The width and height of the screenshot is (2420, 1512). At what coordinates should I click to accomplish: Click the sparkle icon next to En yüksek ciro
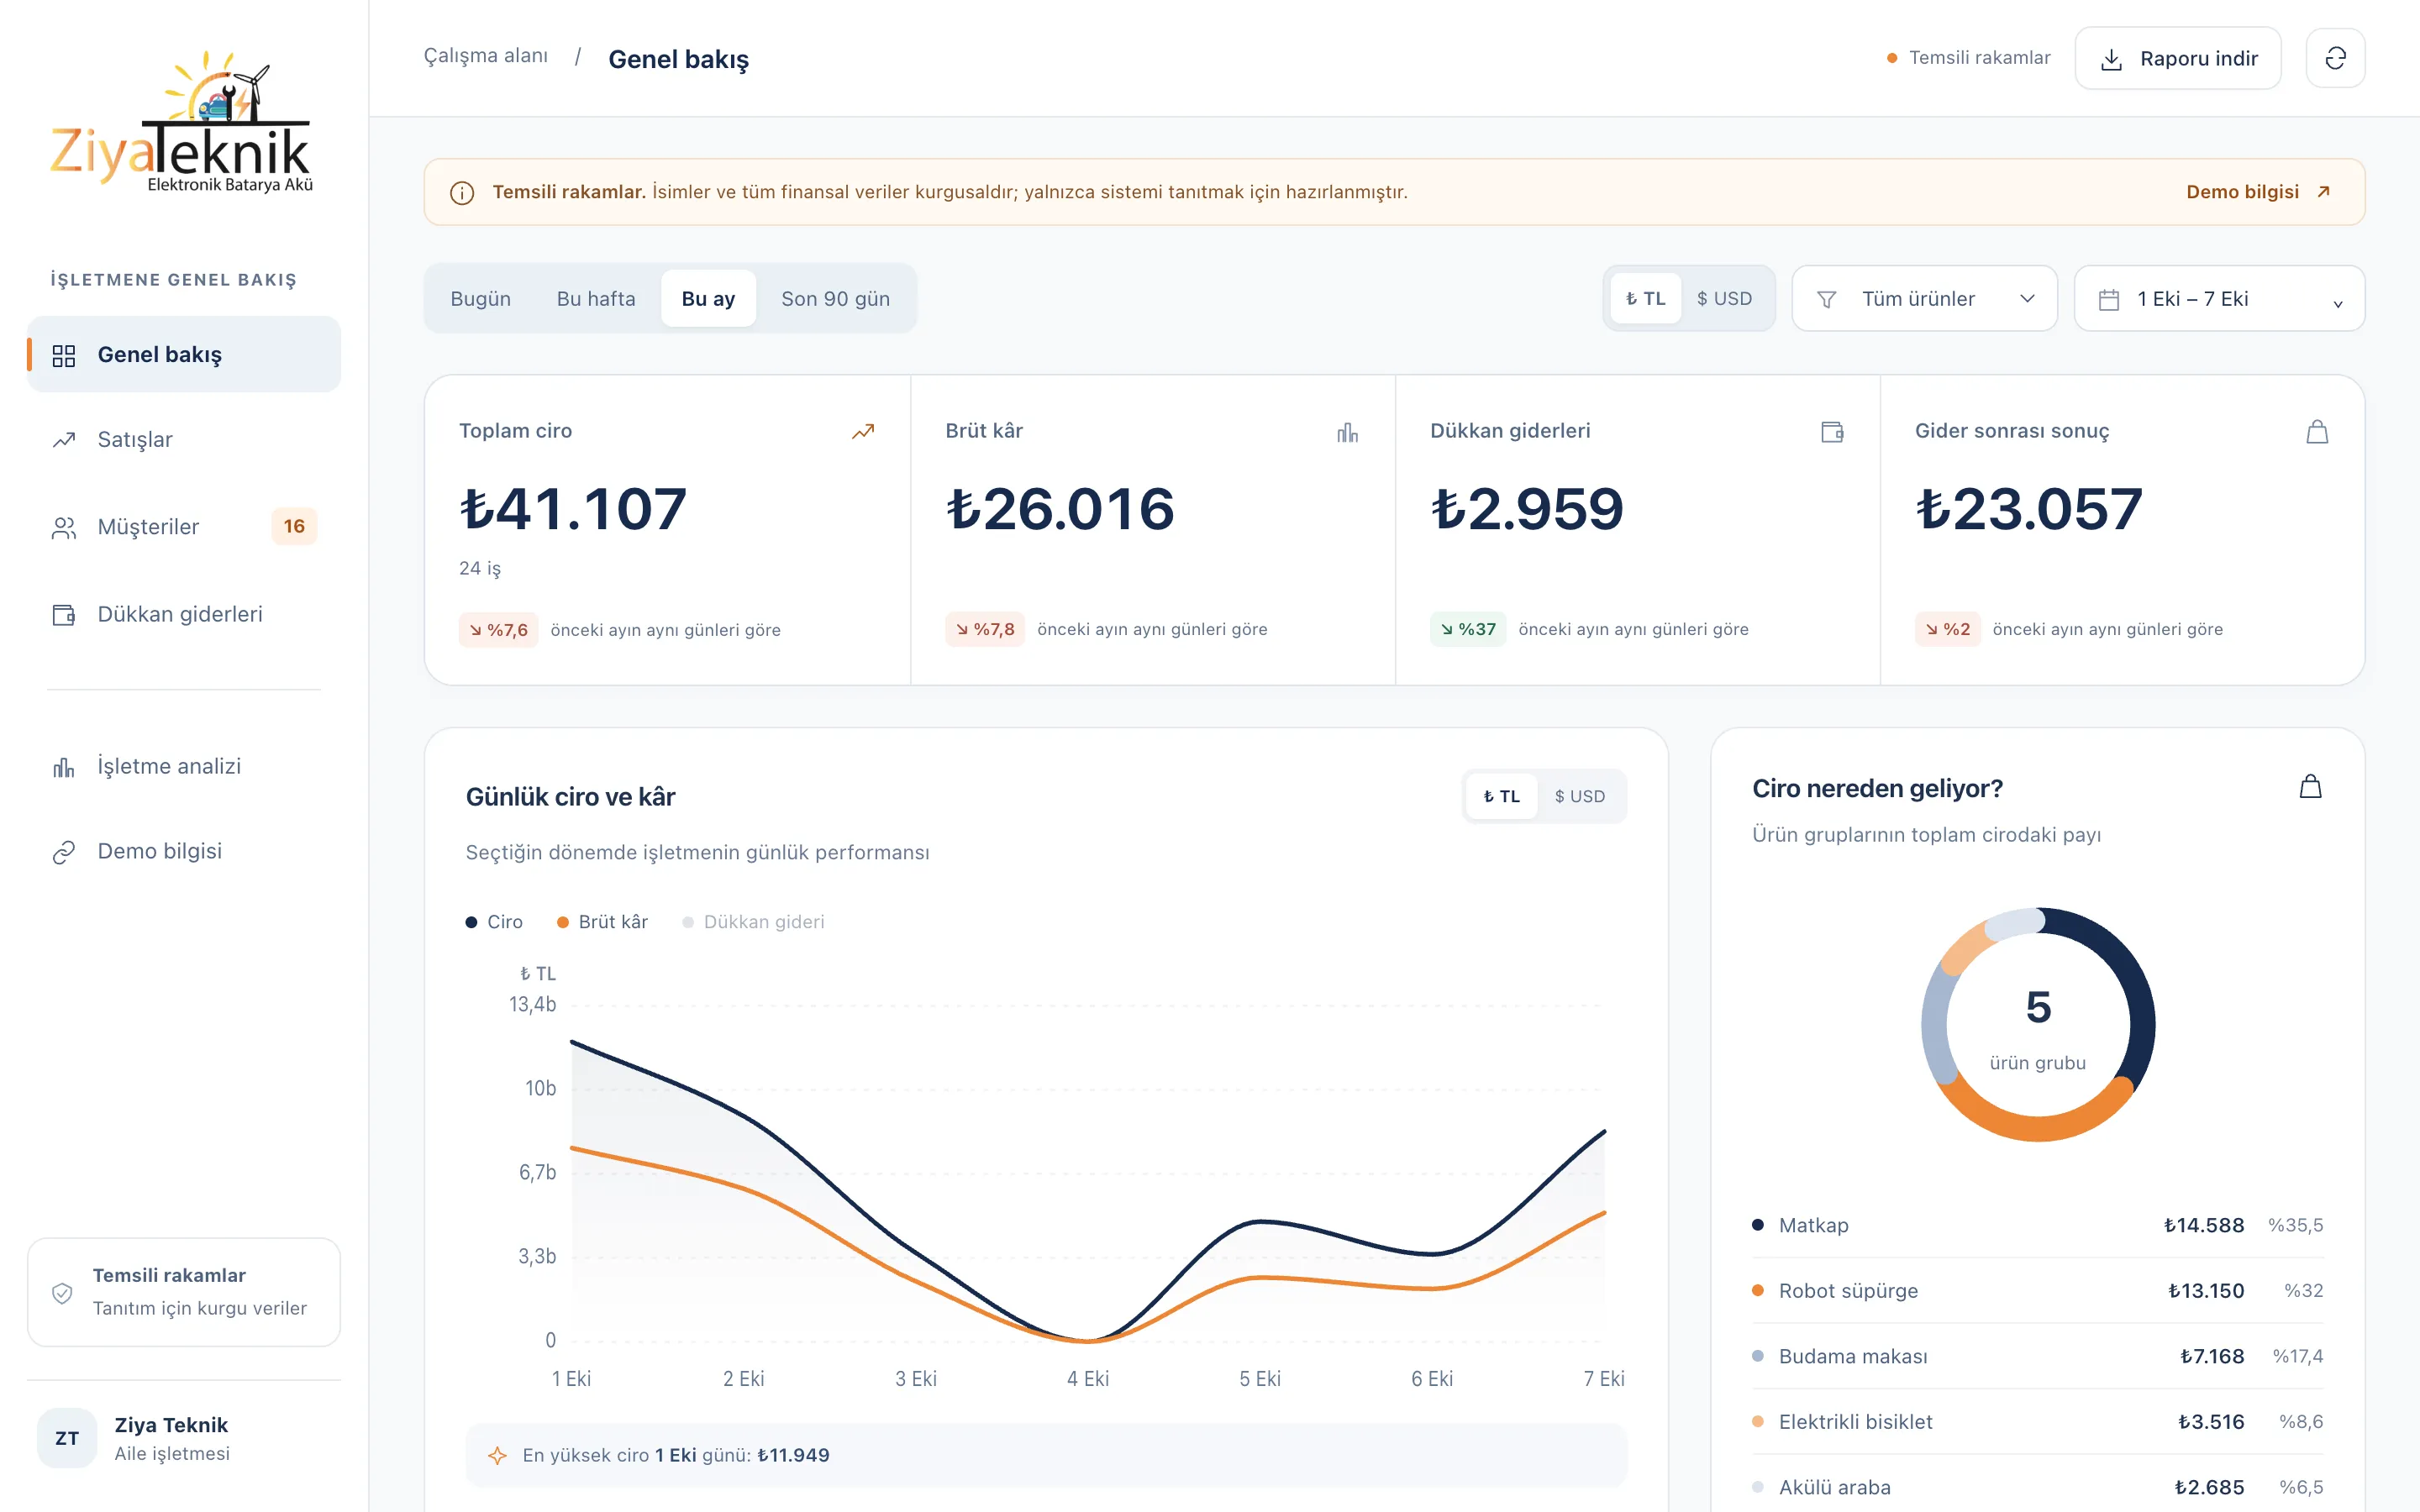pyautogui.click(x=497, y=1455)
